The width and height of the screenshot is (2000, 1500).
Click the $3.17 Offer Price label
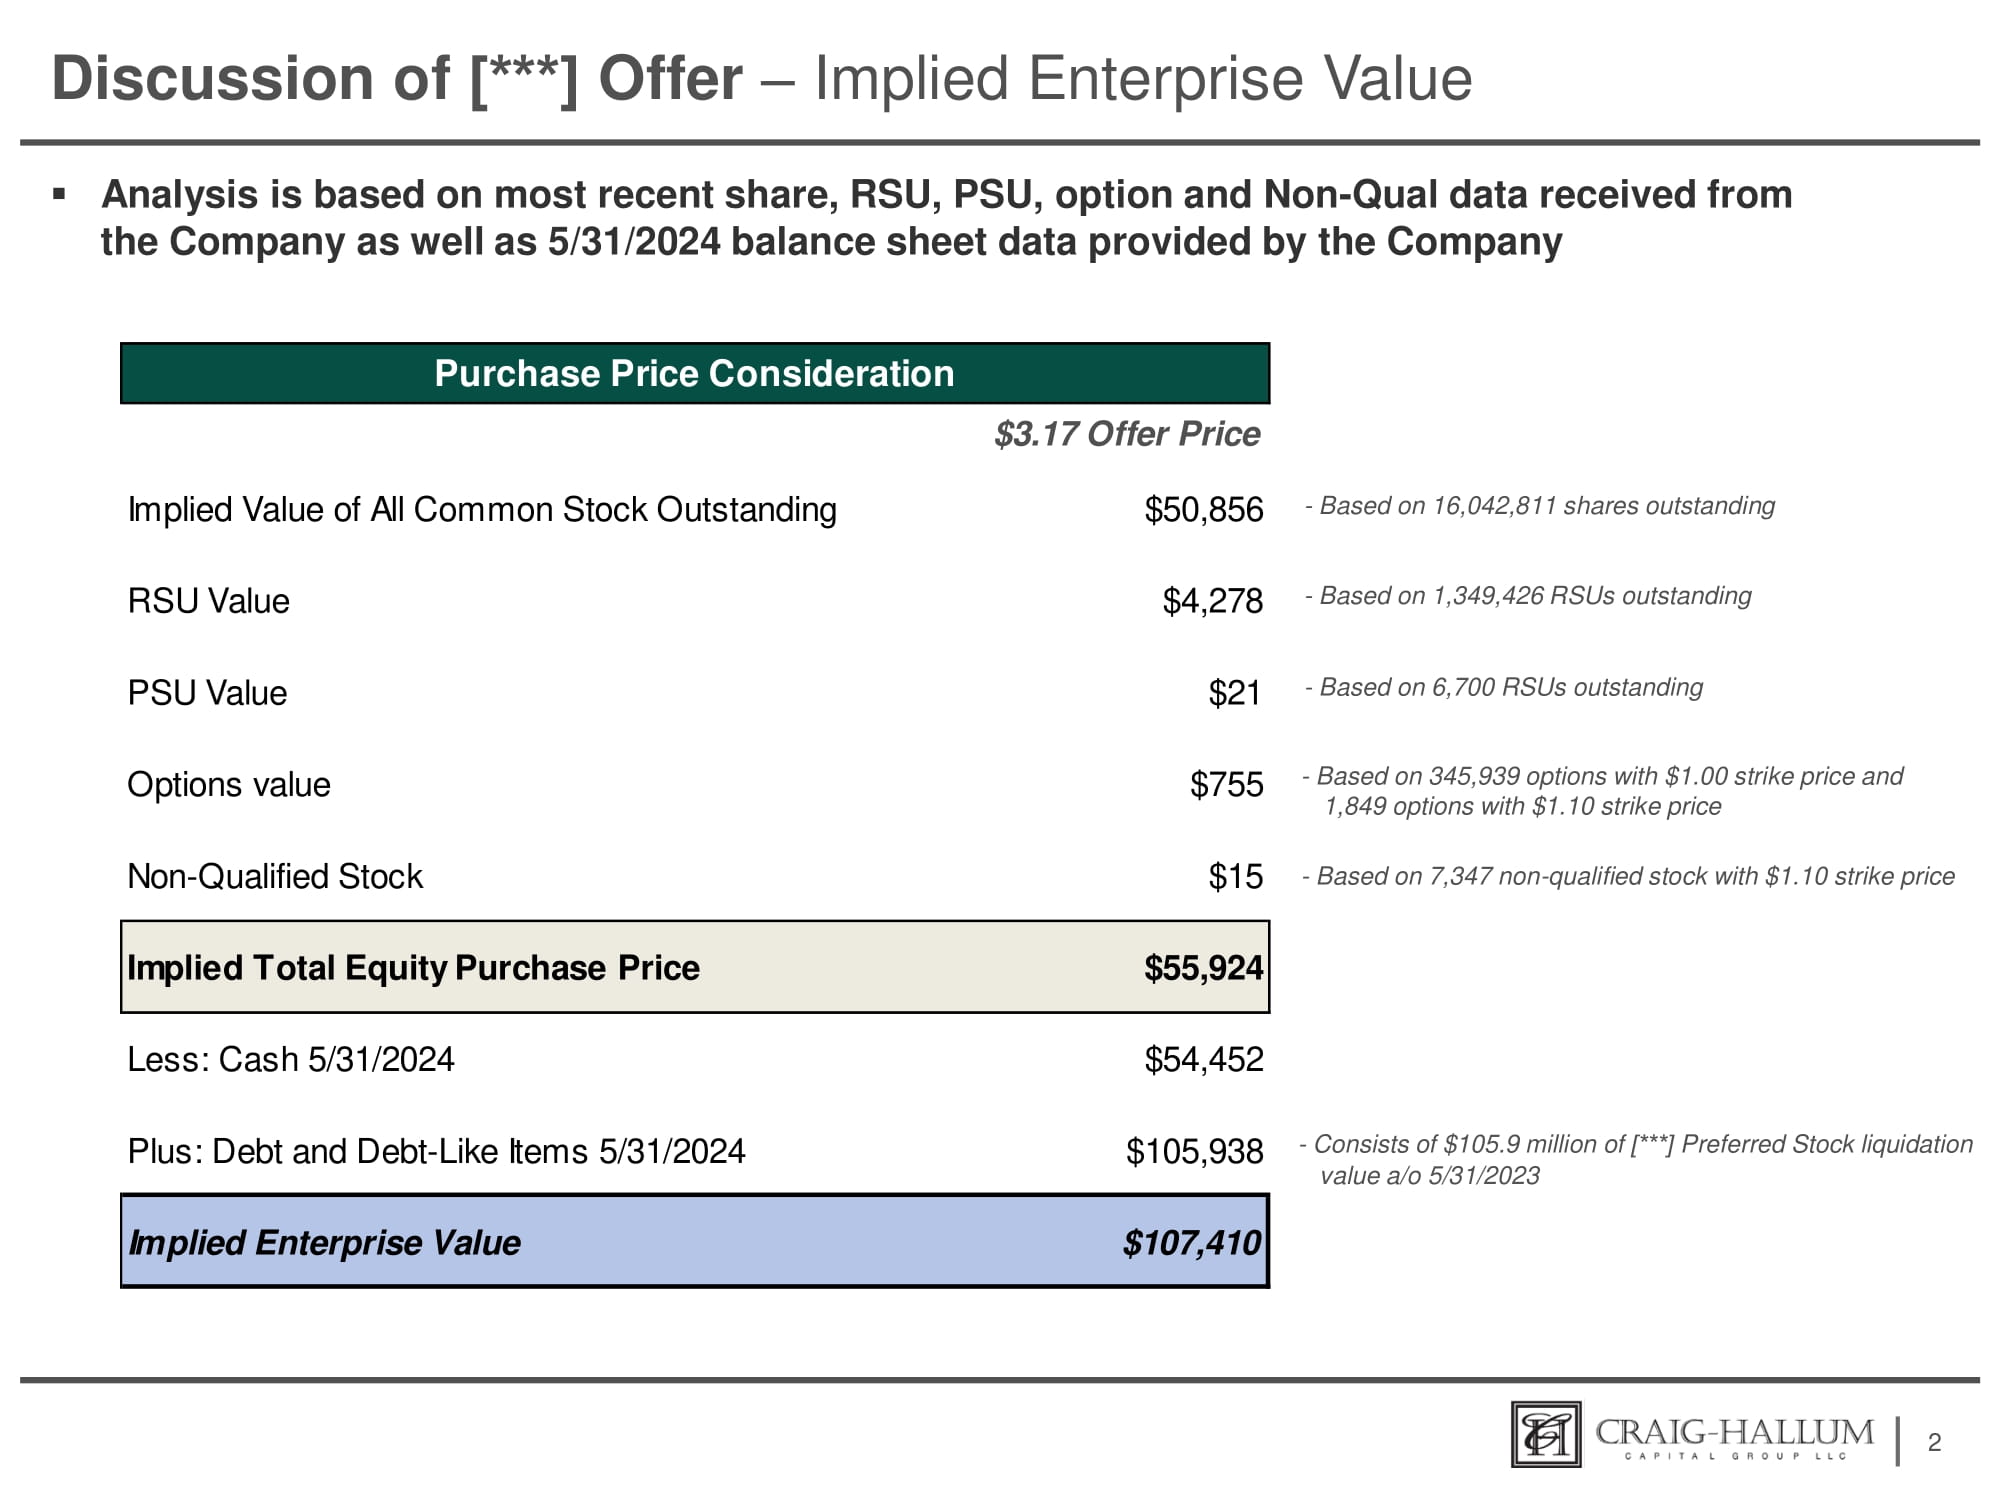click(1127, 434)
